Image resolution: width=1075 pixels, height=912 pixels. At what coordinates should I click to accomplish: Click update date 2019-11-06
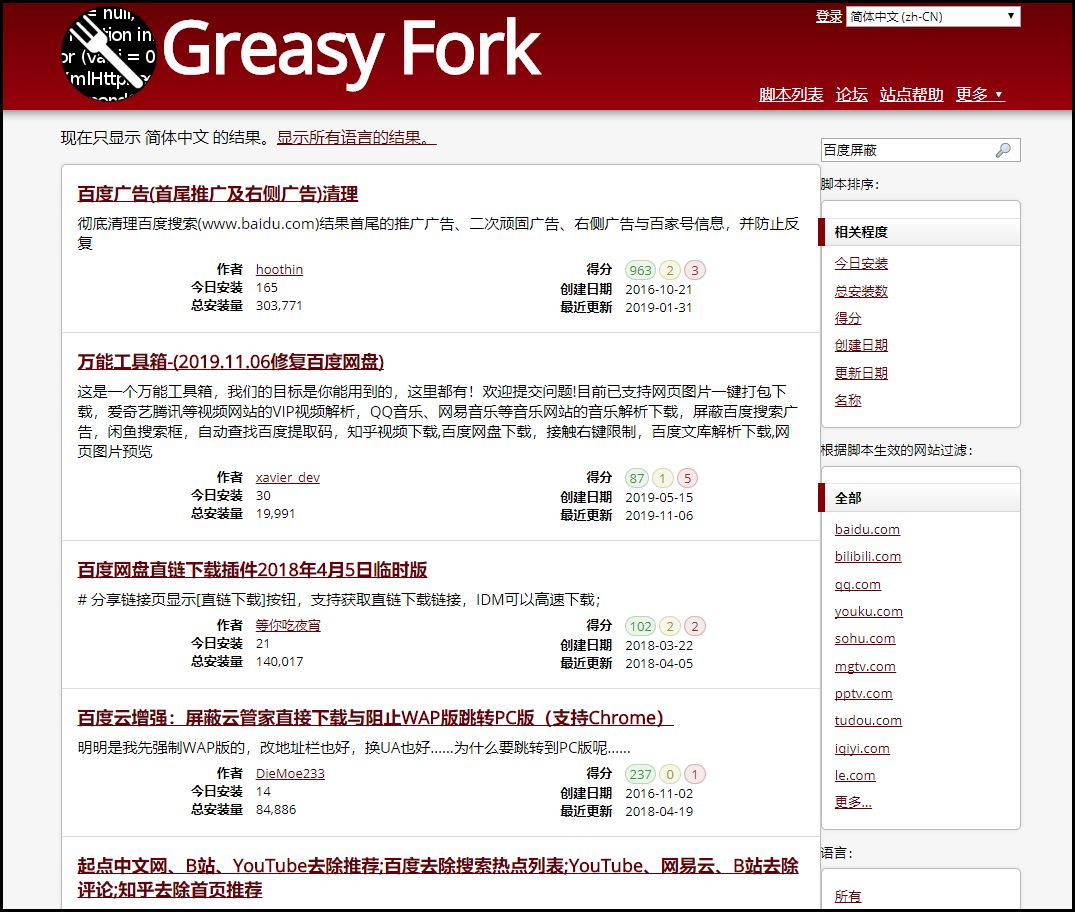[659, 516]
